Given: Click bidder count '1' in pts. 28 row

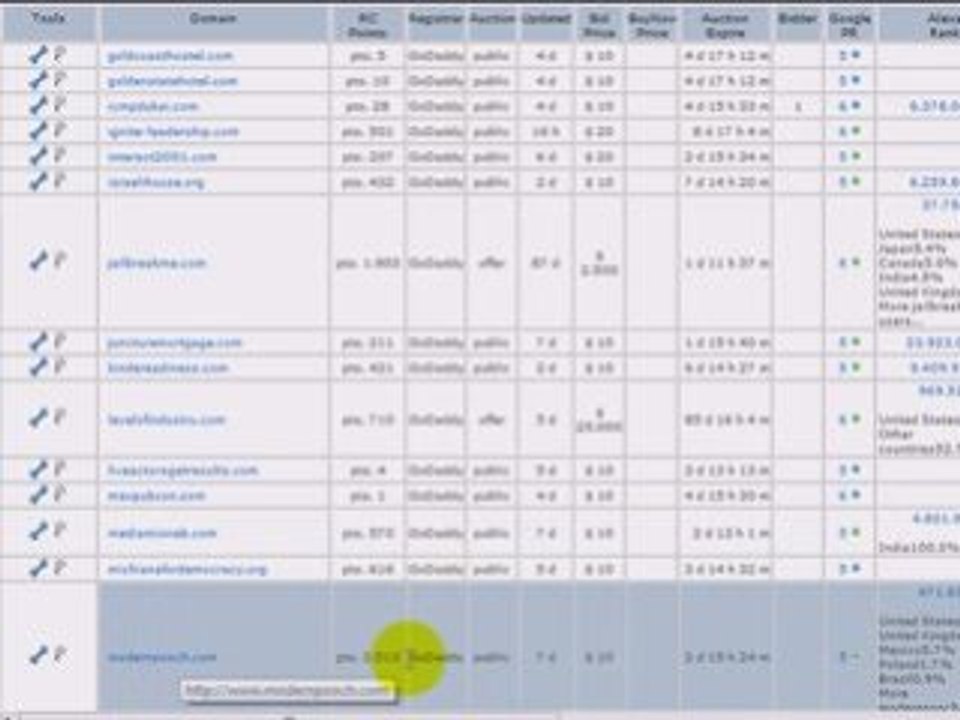Looking at the screenshot, I should 798,107.
